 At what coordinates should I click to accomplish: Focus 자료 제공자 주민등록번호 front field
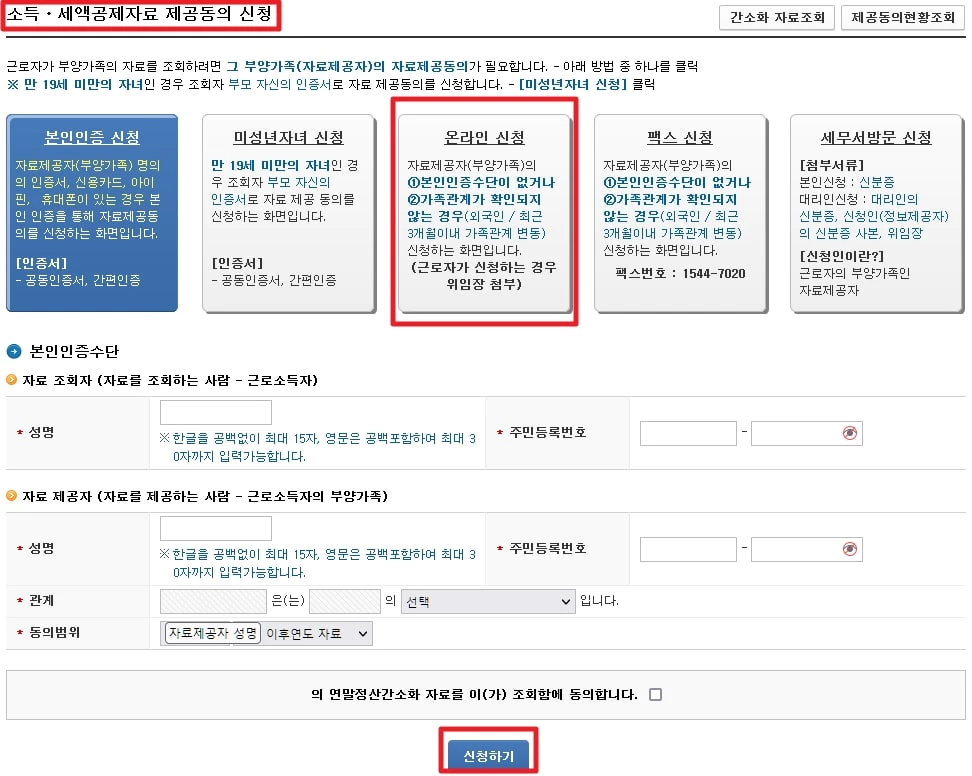click(688, 549)
